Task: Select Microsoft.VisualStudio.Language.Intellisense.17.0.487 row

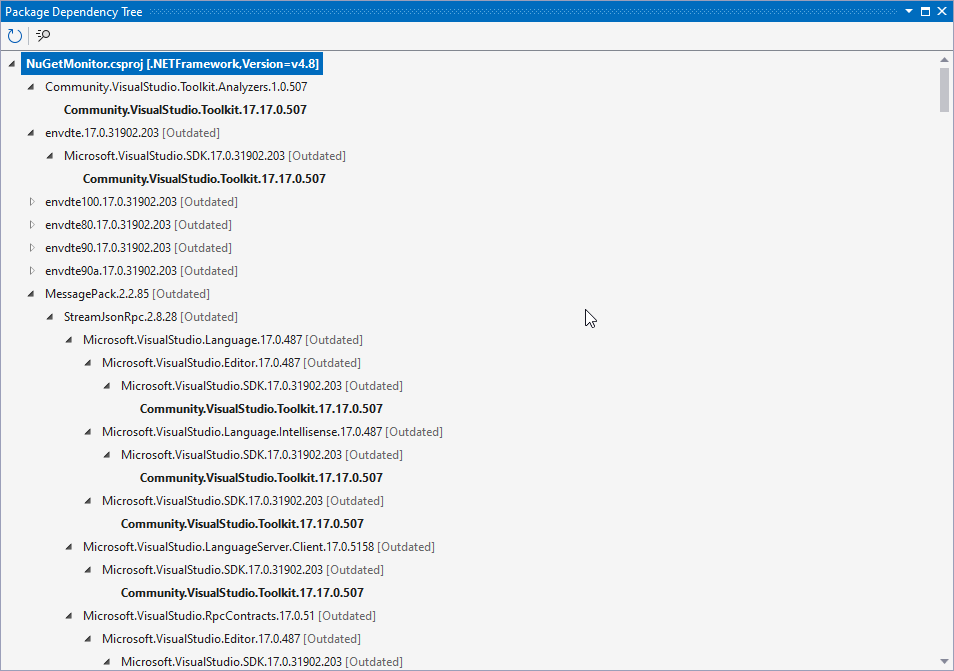Action: 272,432
